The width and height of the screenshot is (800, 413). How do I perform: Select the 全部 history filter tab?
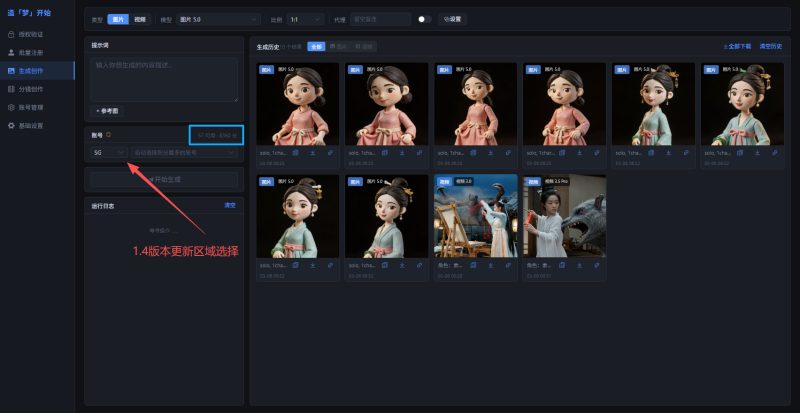(x=316, y=46)
